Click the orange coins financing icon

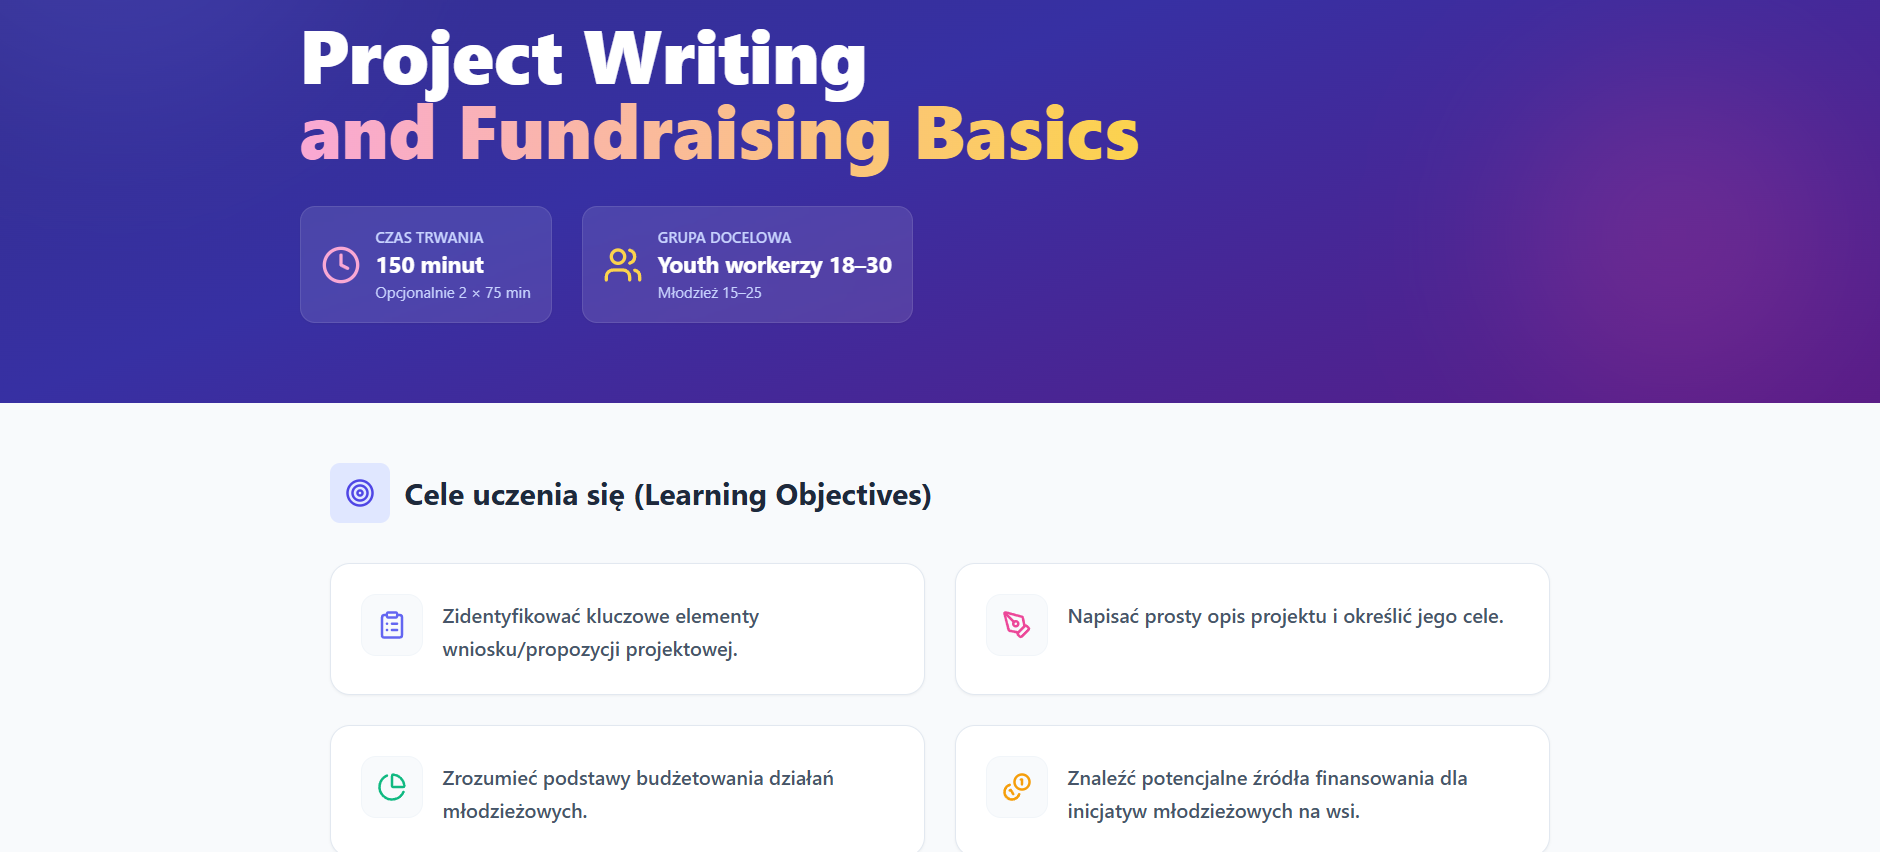coord(1016,787)
